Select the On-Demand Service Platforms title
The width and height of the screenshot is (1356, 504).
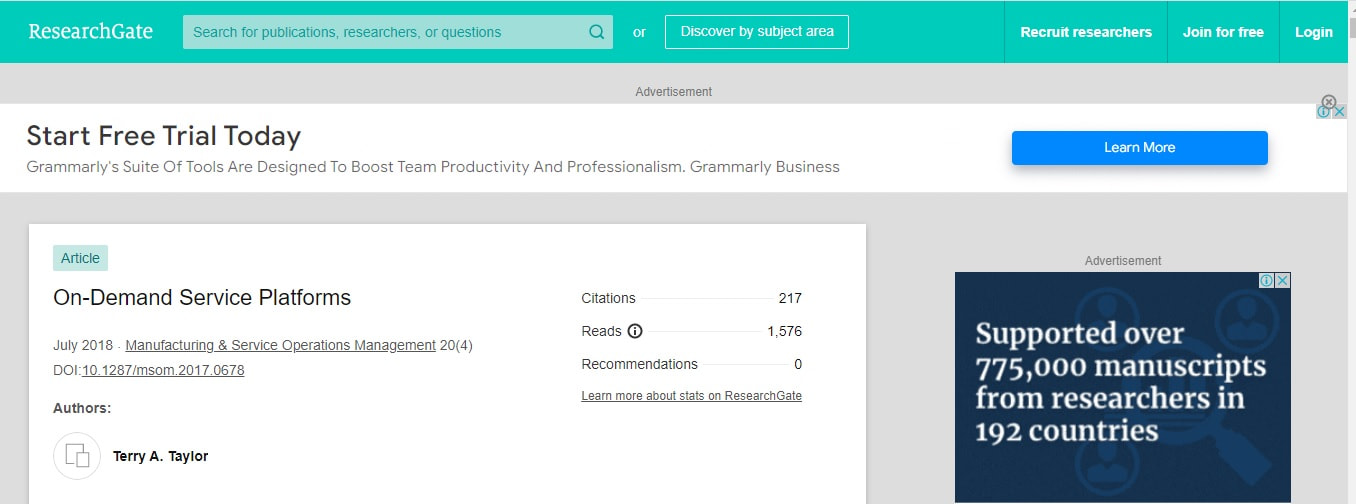202,297
